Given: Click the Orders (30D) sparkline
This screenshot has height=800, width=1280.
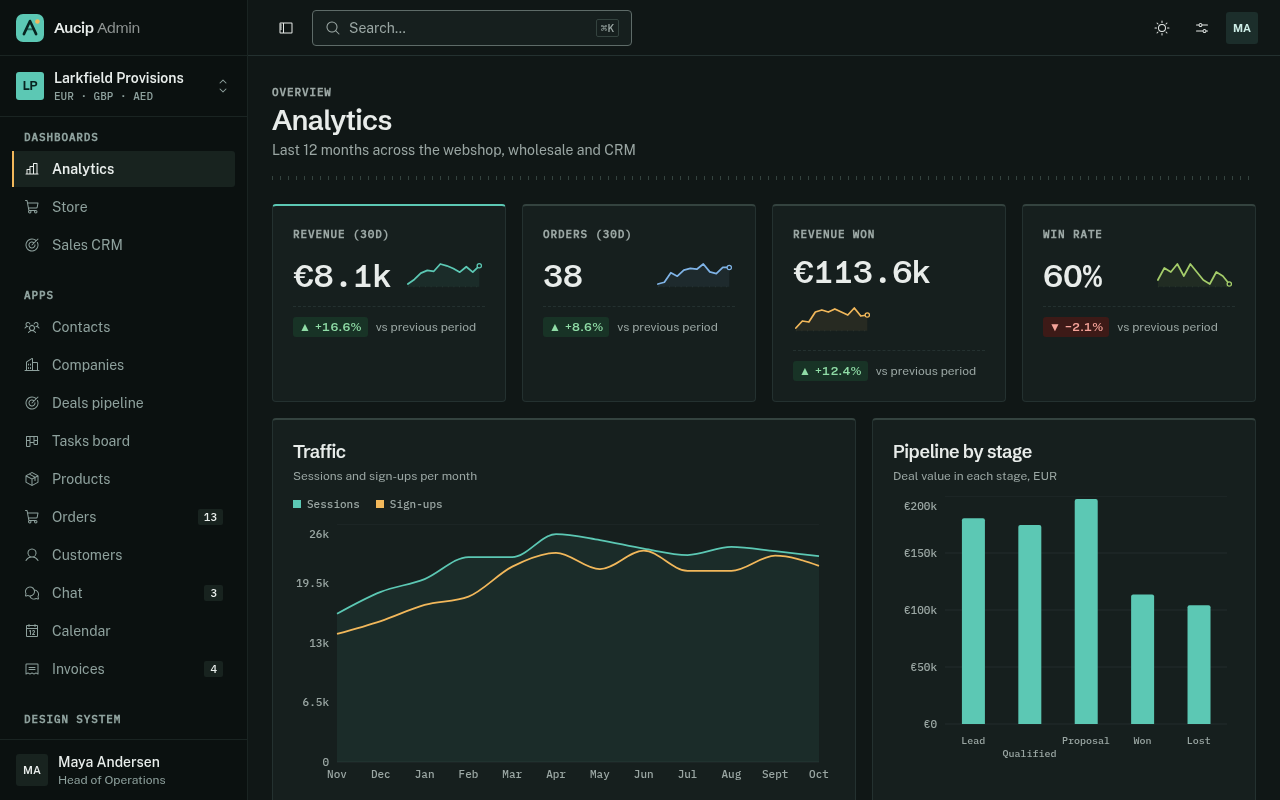Looking at the screenshot, I should [x=695, y=275].
